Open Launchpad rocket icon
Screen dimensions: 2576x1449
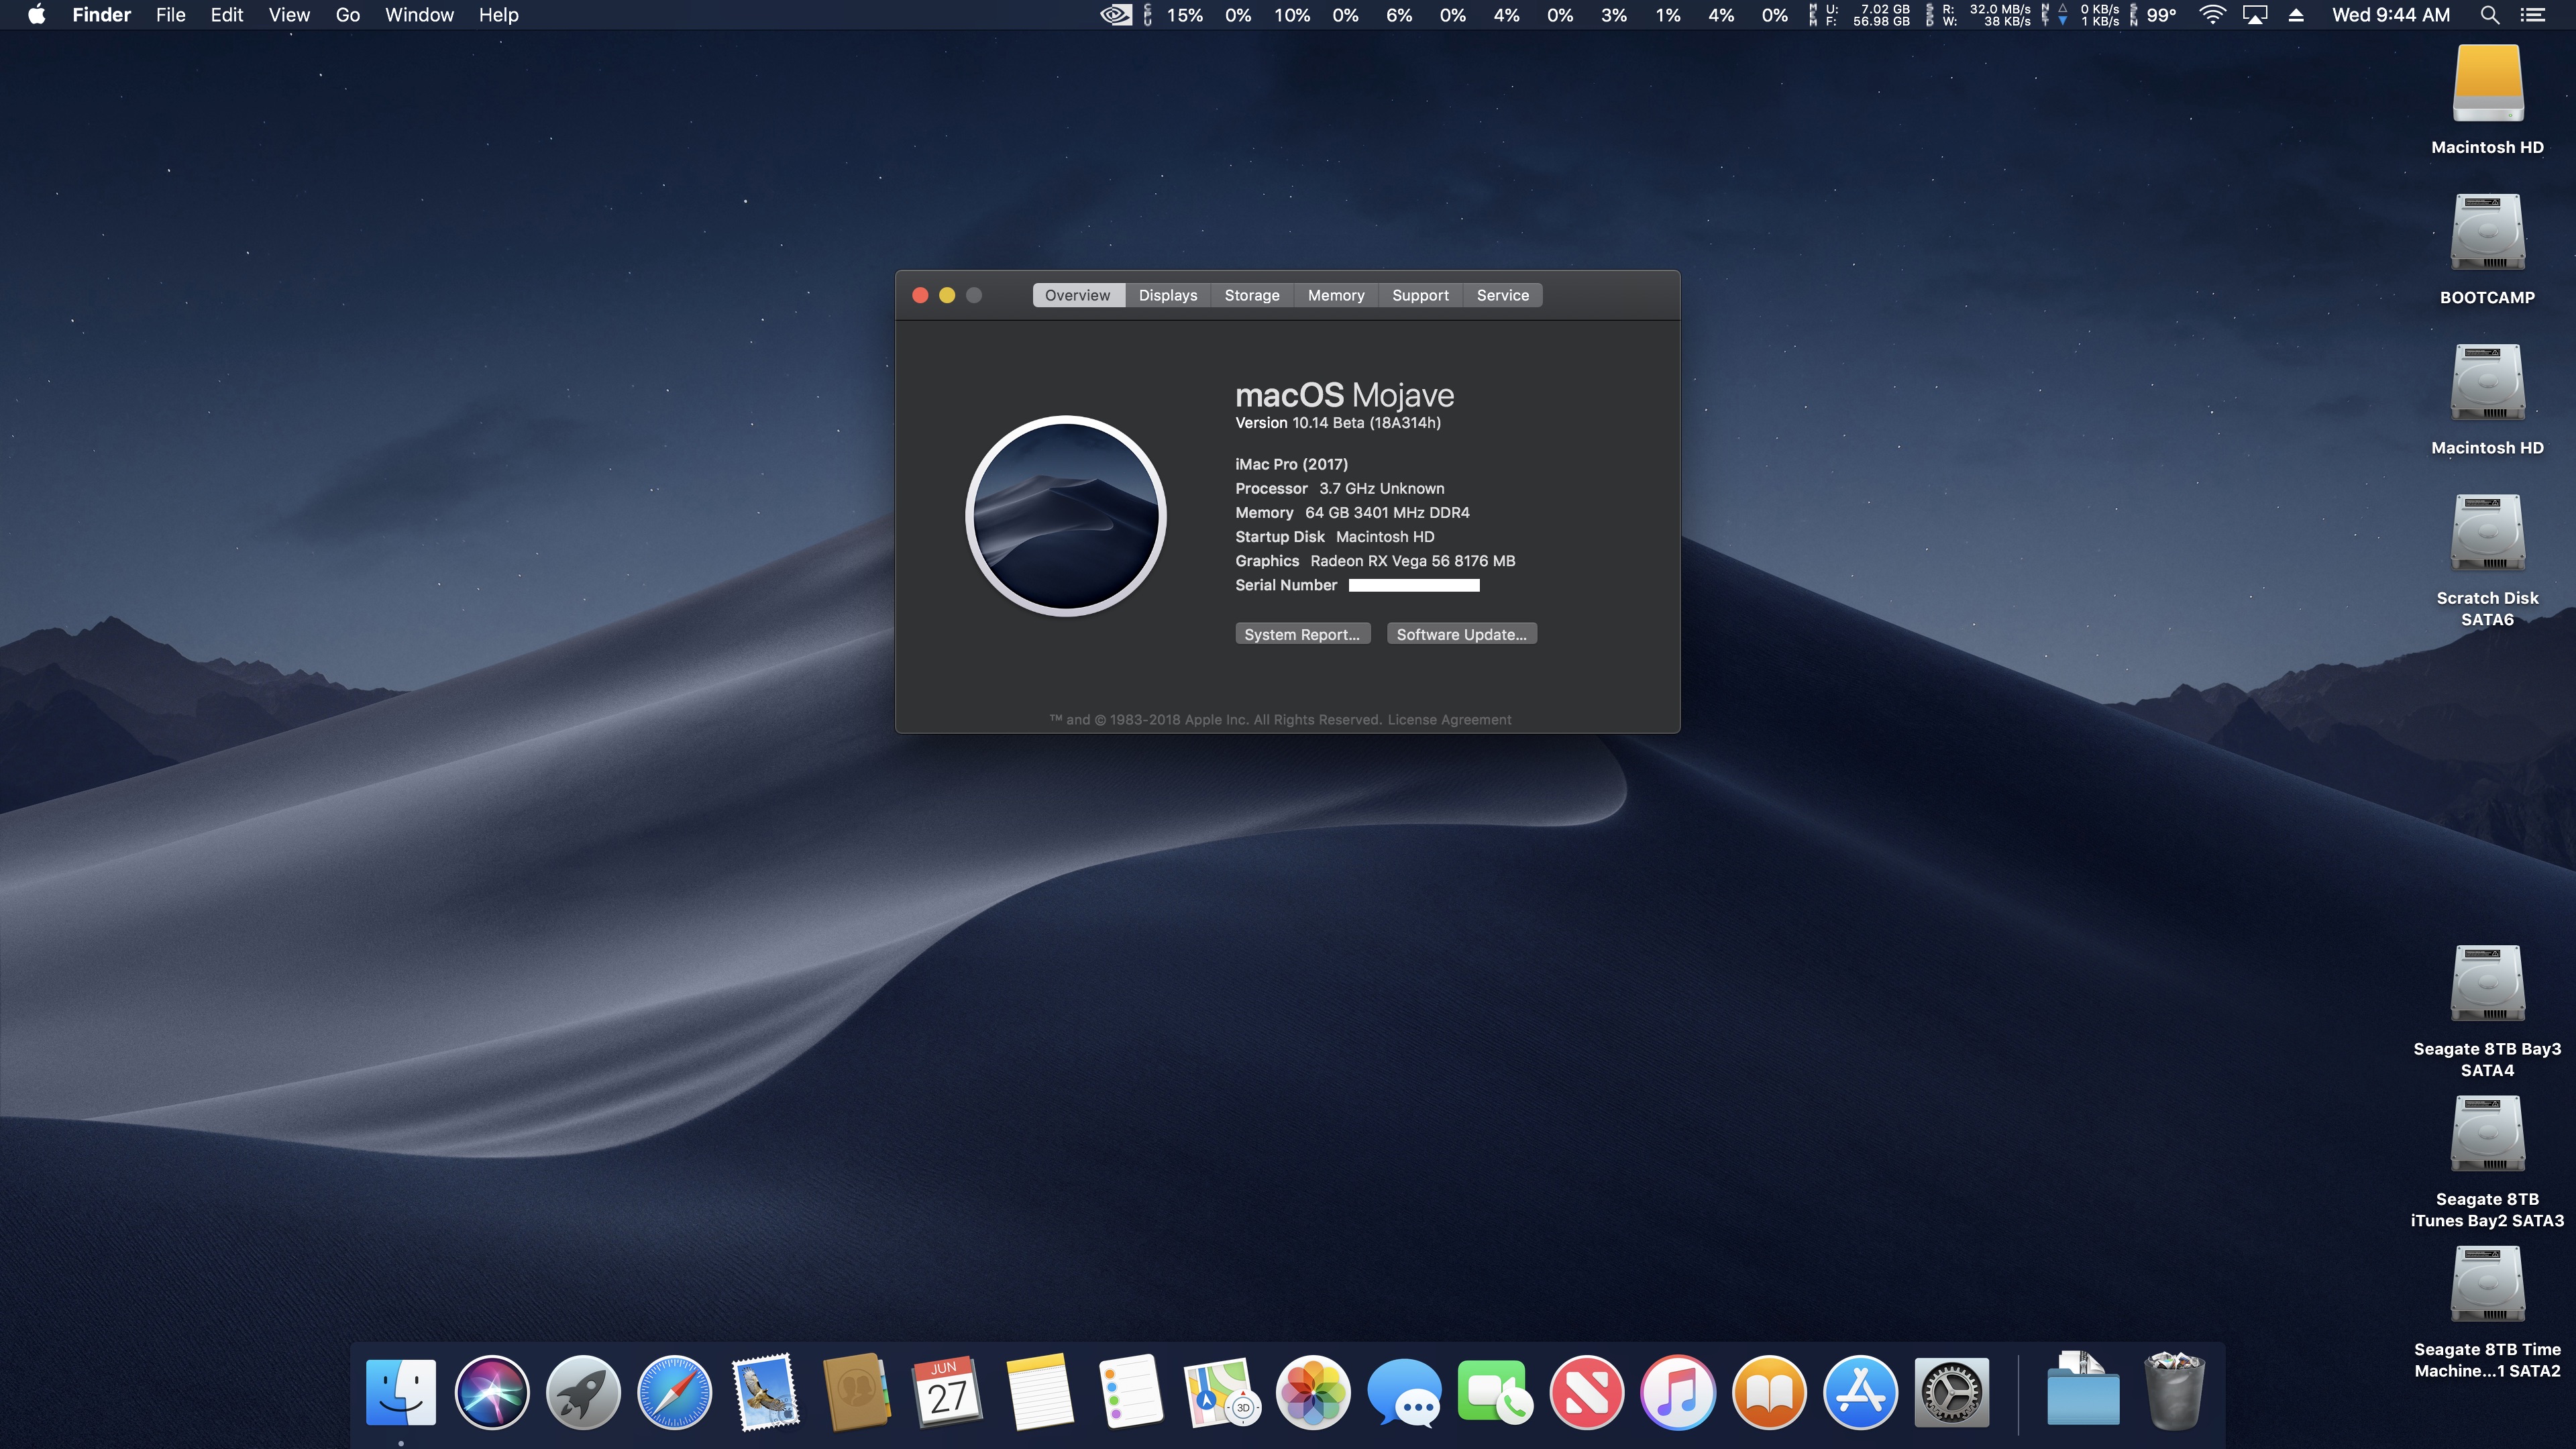click(x=583, y=1392)
